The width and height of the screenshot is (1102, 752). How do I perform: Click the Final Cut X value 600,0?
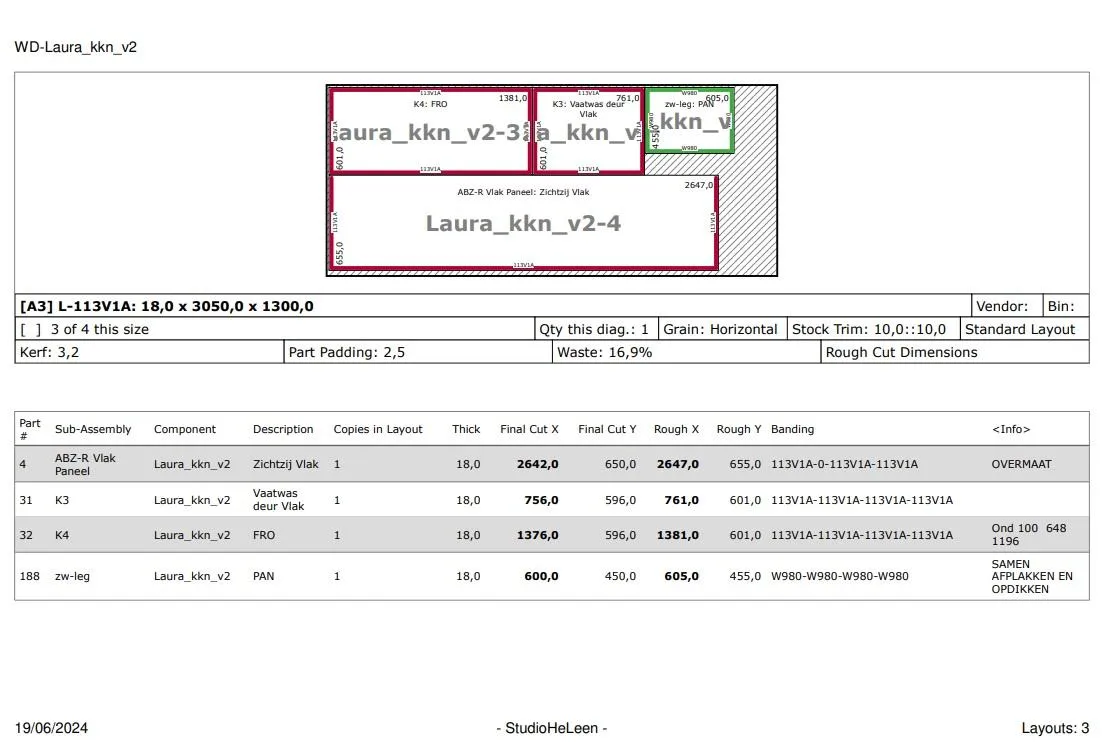[541, 576]
